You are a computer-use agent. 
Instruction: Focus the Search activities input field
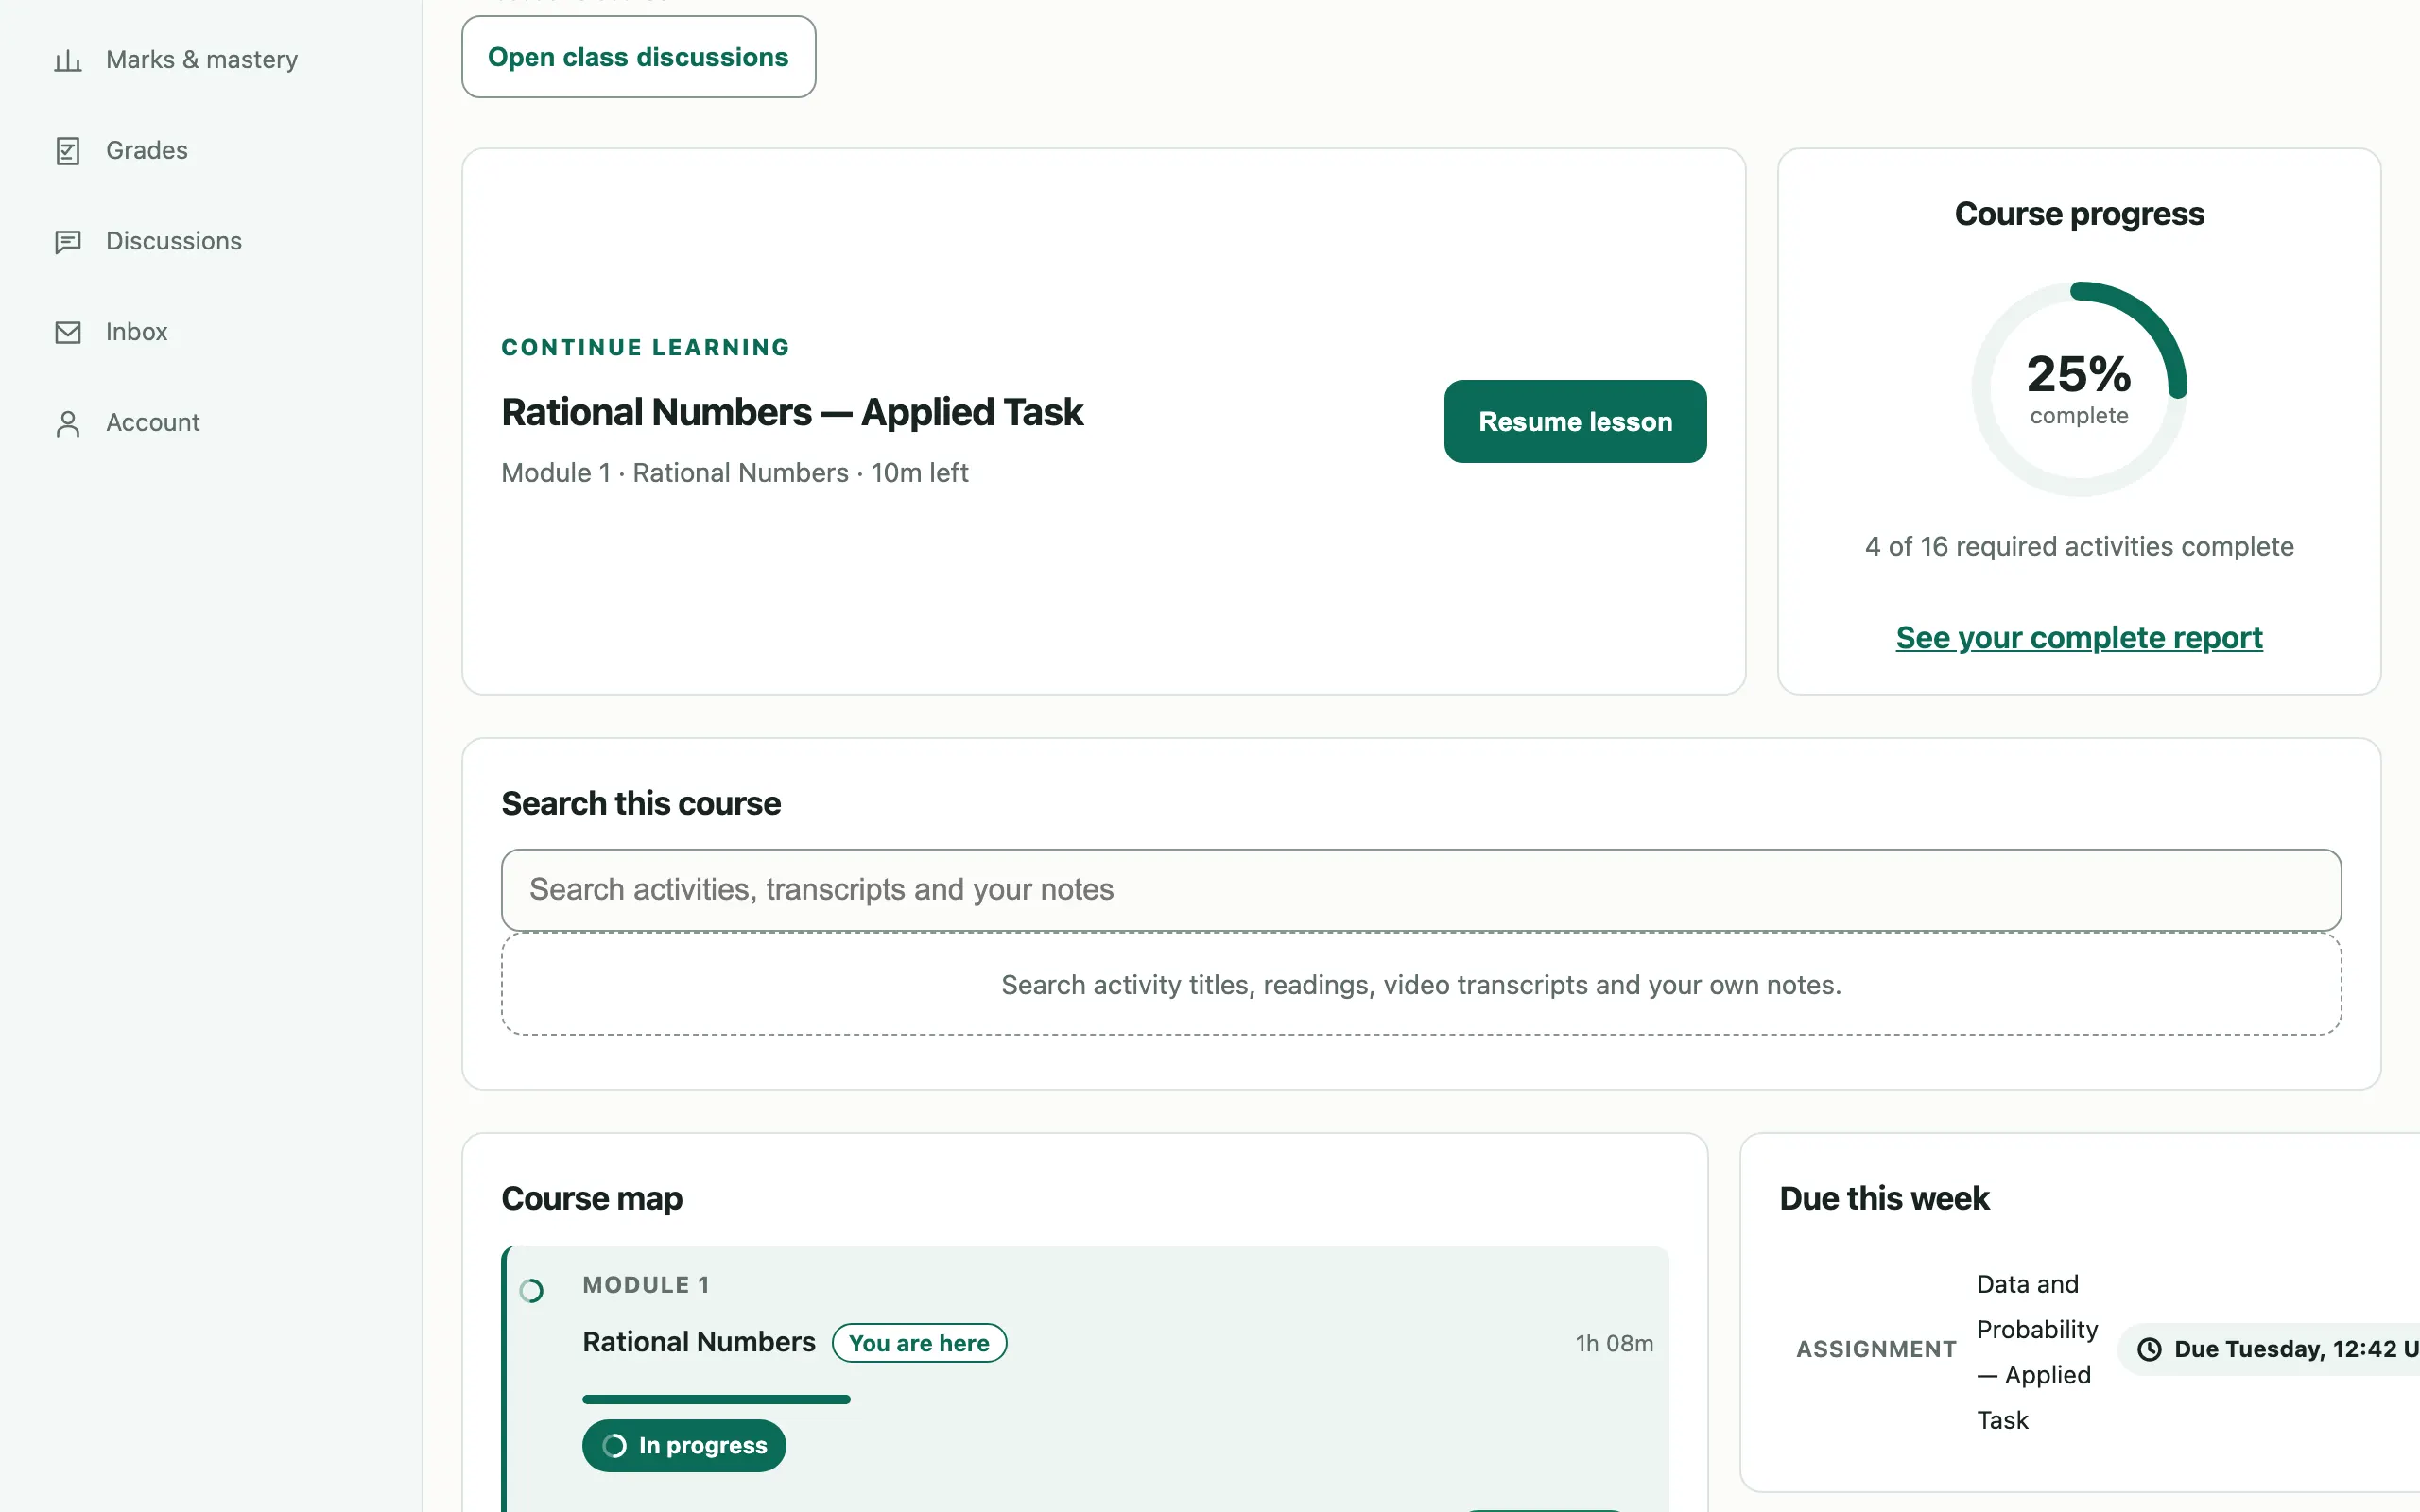coord(1421,890)
